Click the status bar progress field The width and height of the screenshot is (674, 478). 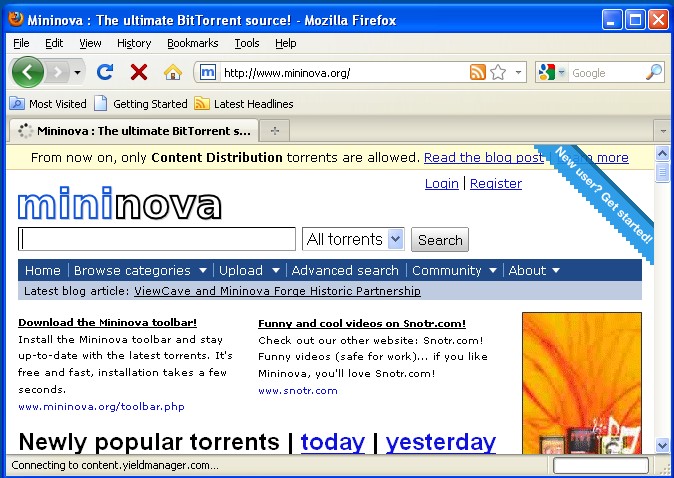[x=600, y=465]
